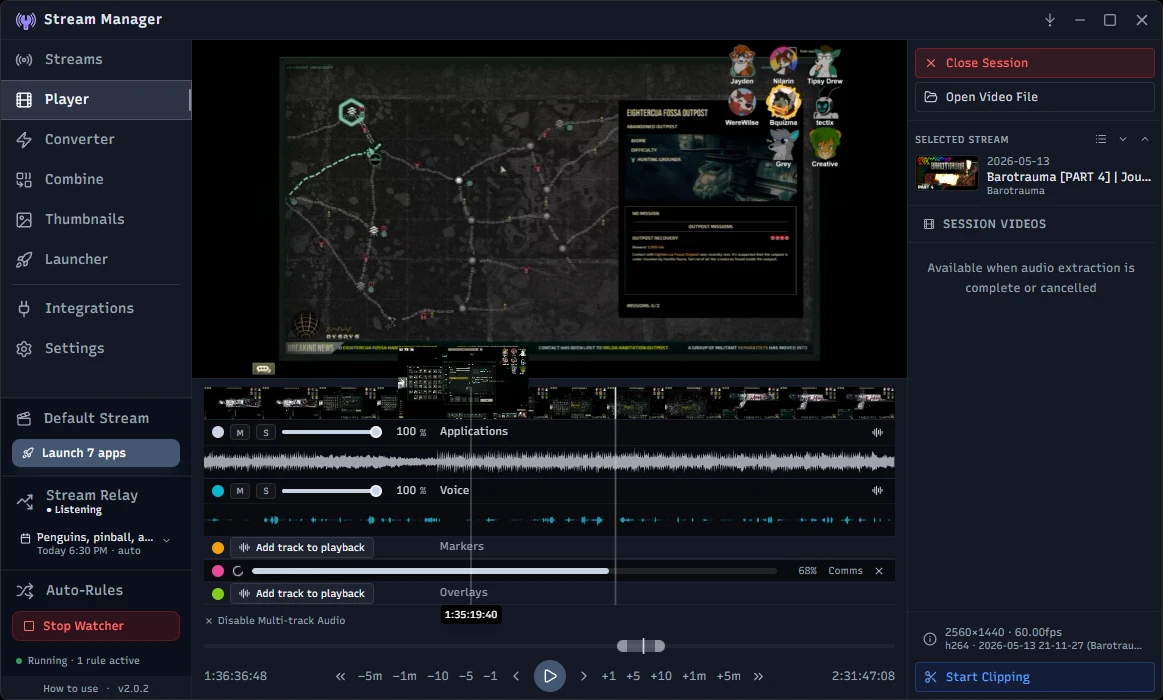Adjust the Applications volume slider
The image size is (1163, 700).
point(332,432)
